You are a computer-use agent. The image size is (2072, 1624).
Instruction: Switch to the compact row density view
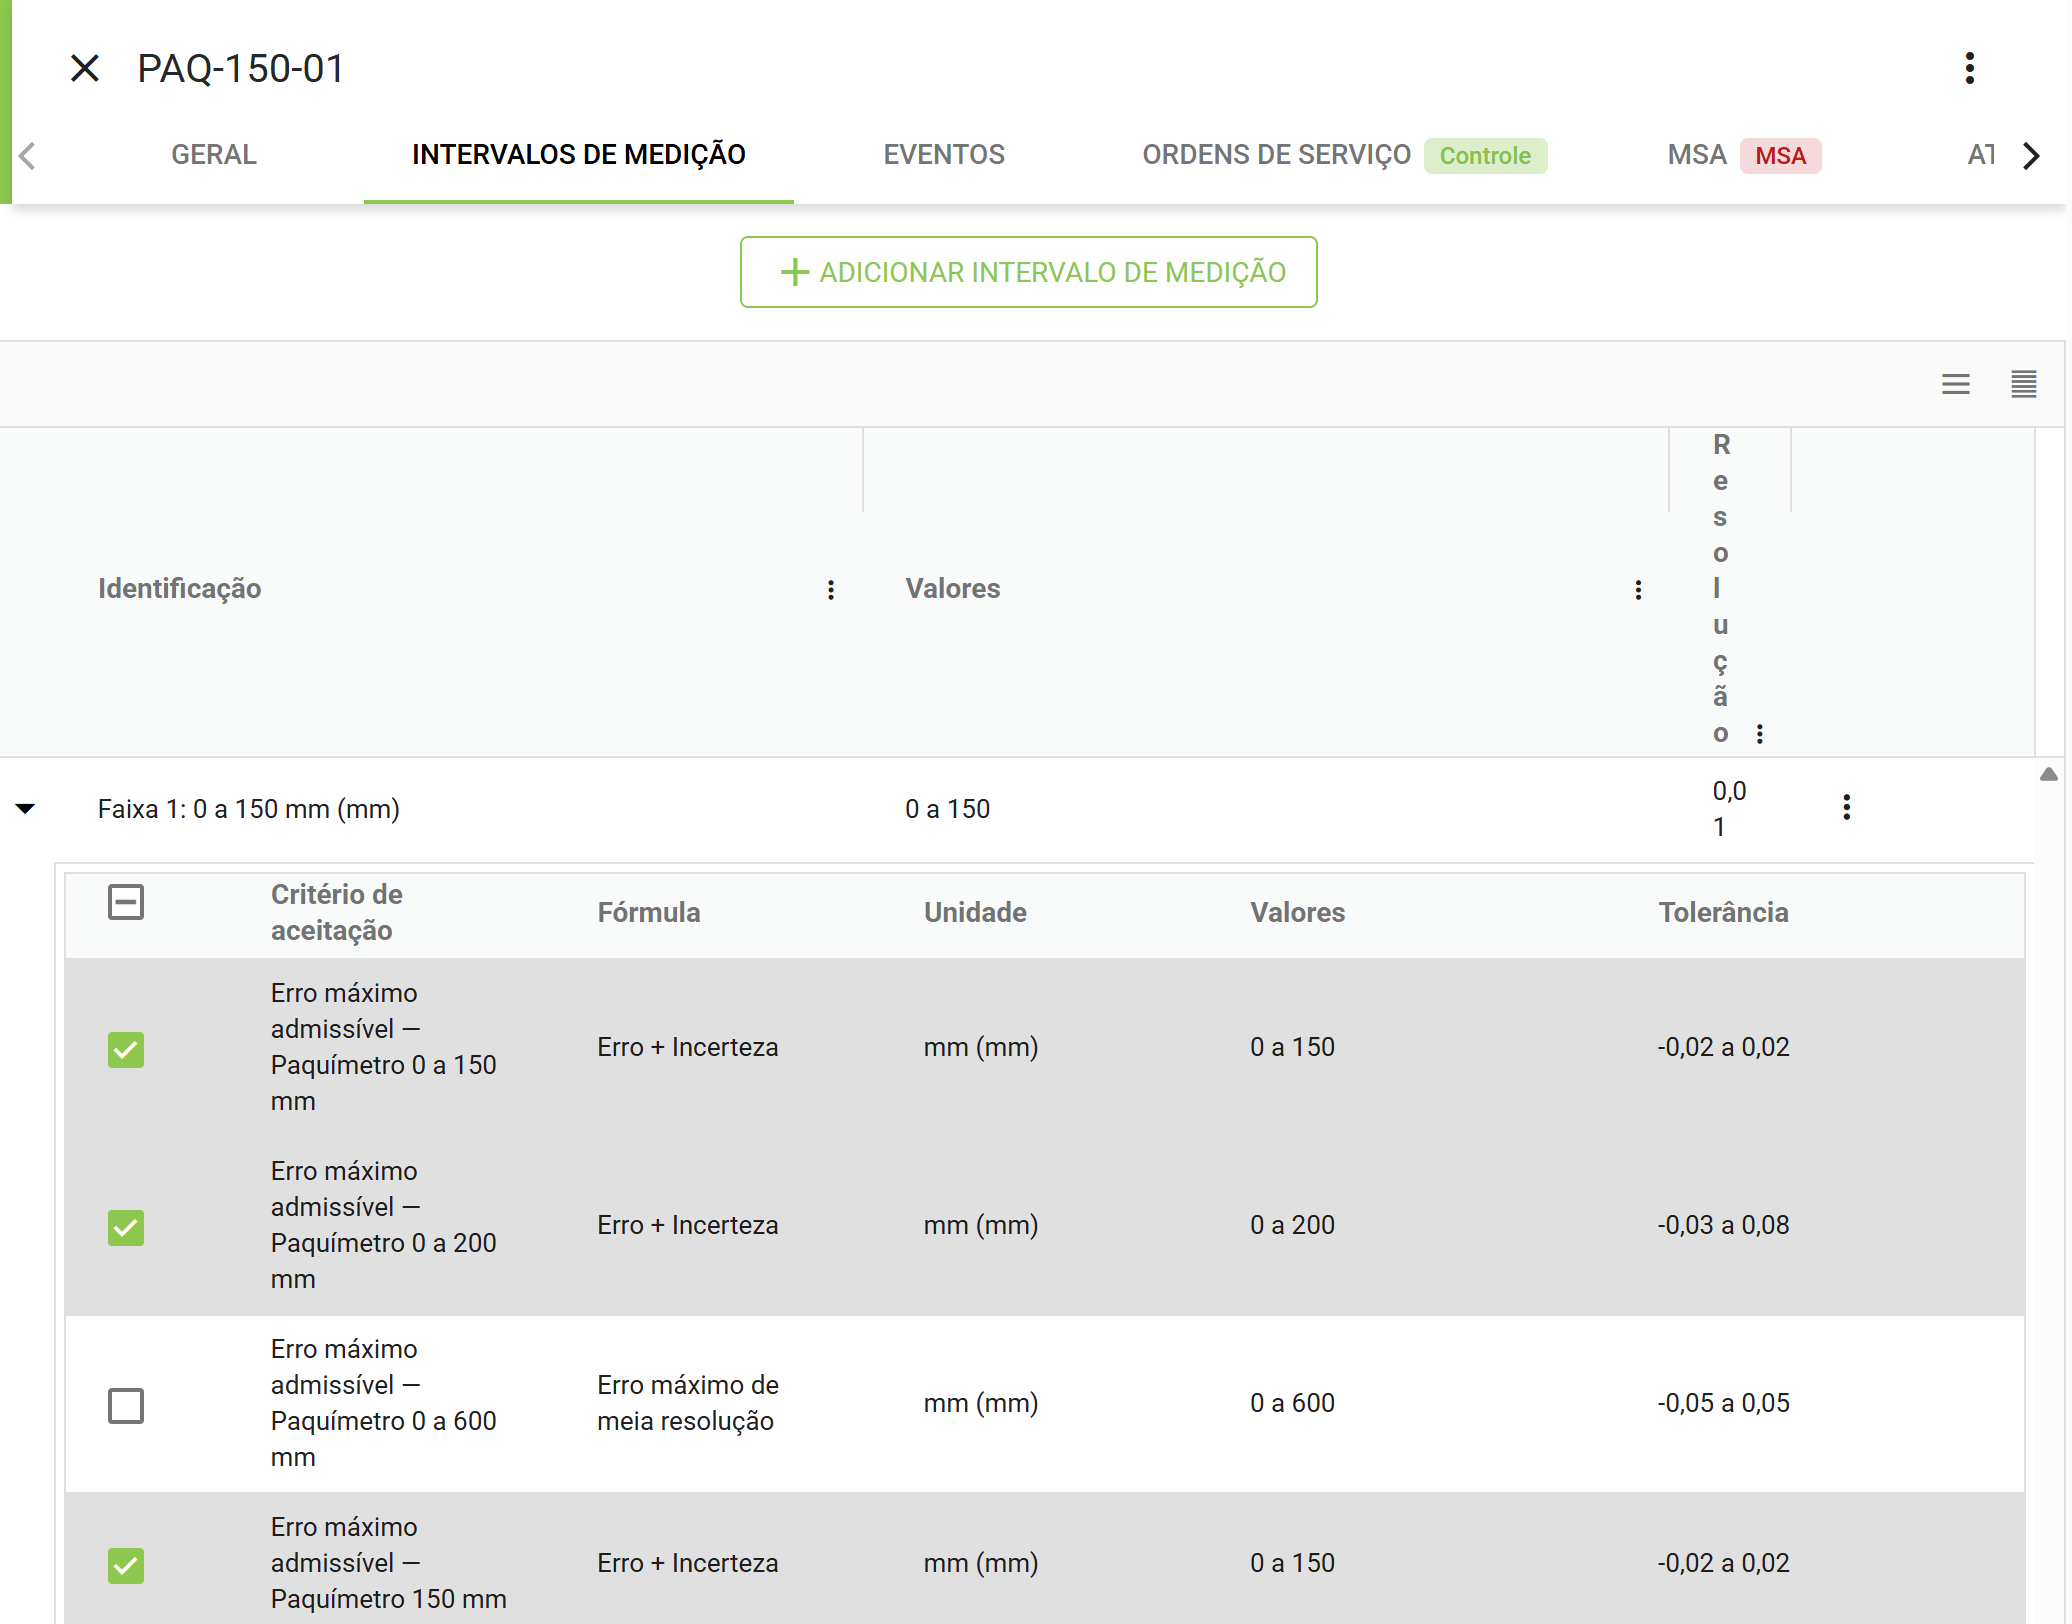(2023, 384)
